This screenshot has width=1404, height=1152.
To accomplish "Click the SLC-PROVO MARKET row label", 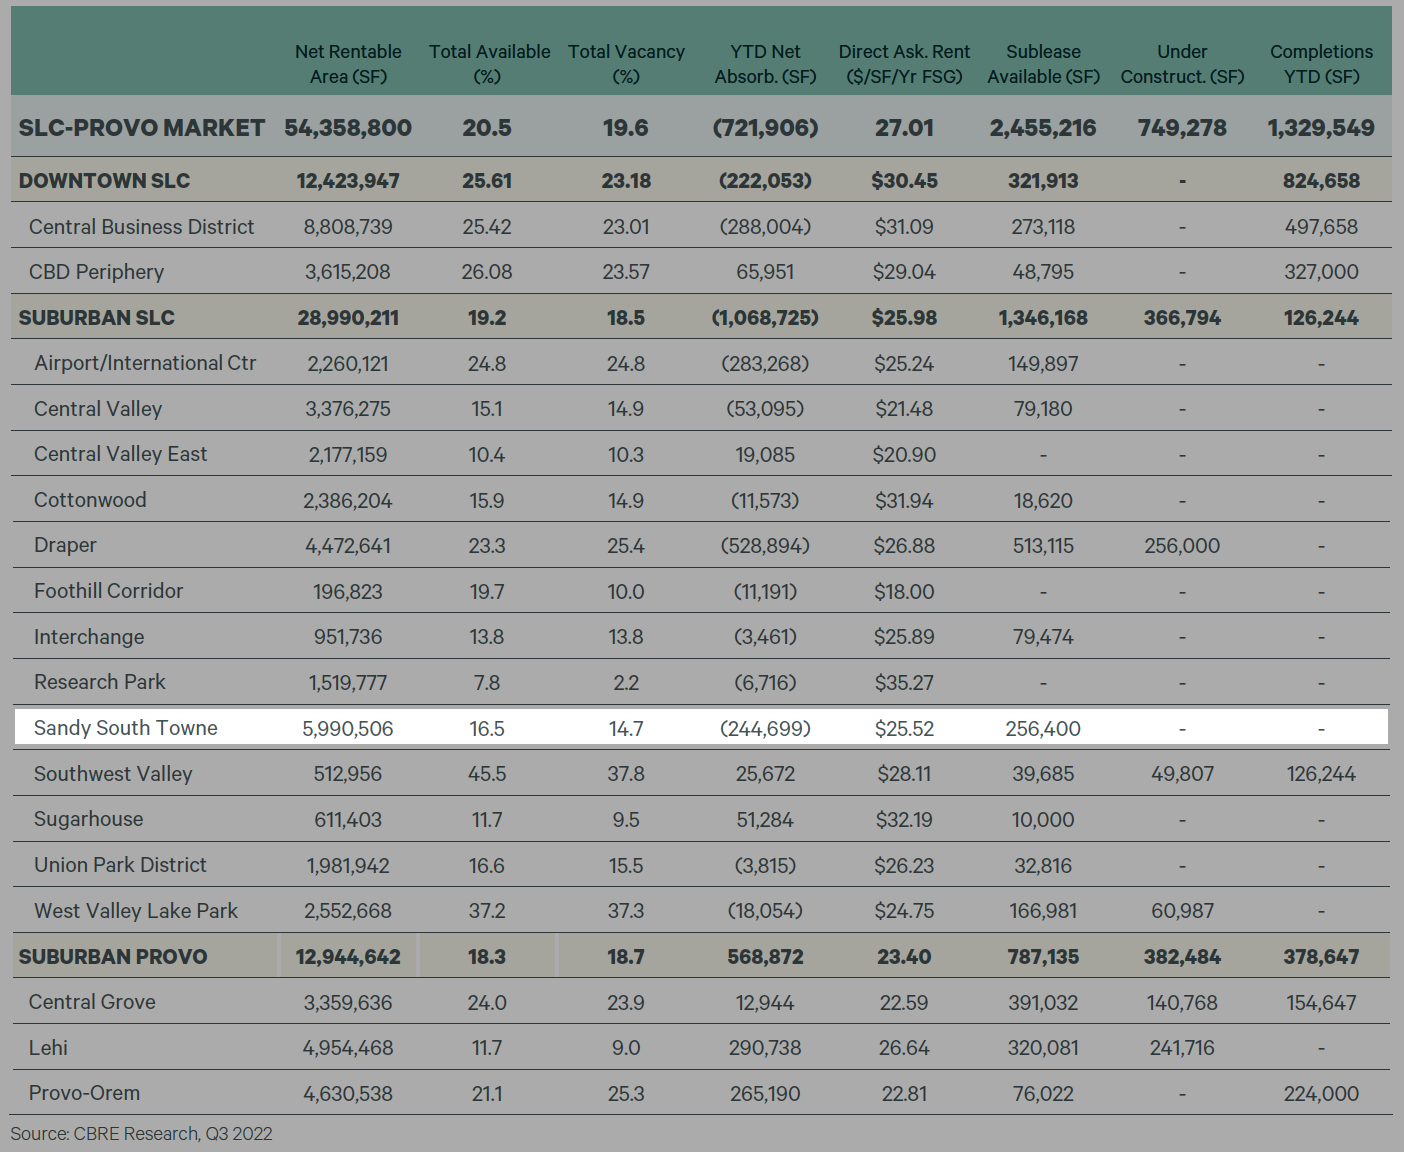I will [x=142, y=128].
